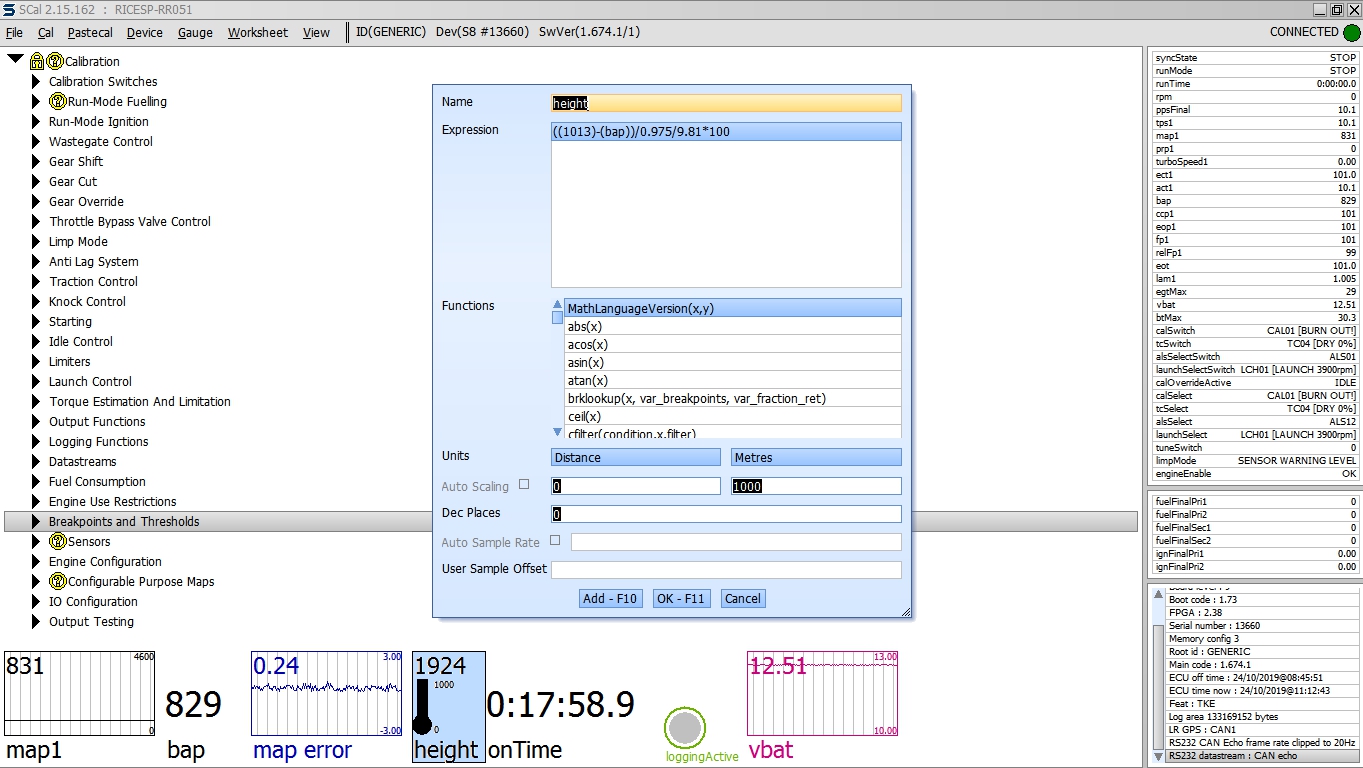
Task: Click the map error graph gauge
Action: click(326, 706)
